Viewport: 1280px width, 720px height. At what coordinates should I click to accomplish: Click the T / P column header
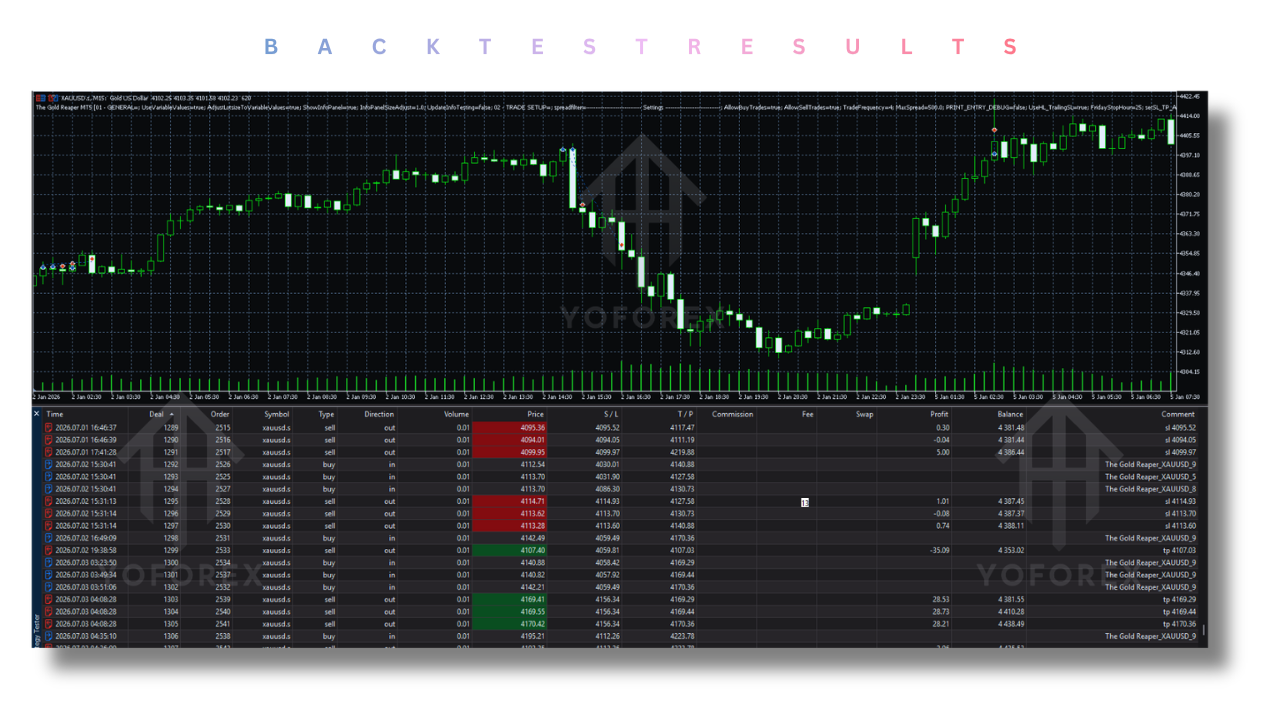coord(685,414)
